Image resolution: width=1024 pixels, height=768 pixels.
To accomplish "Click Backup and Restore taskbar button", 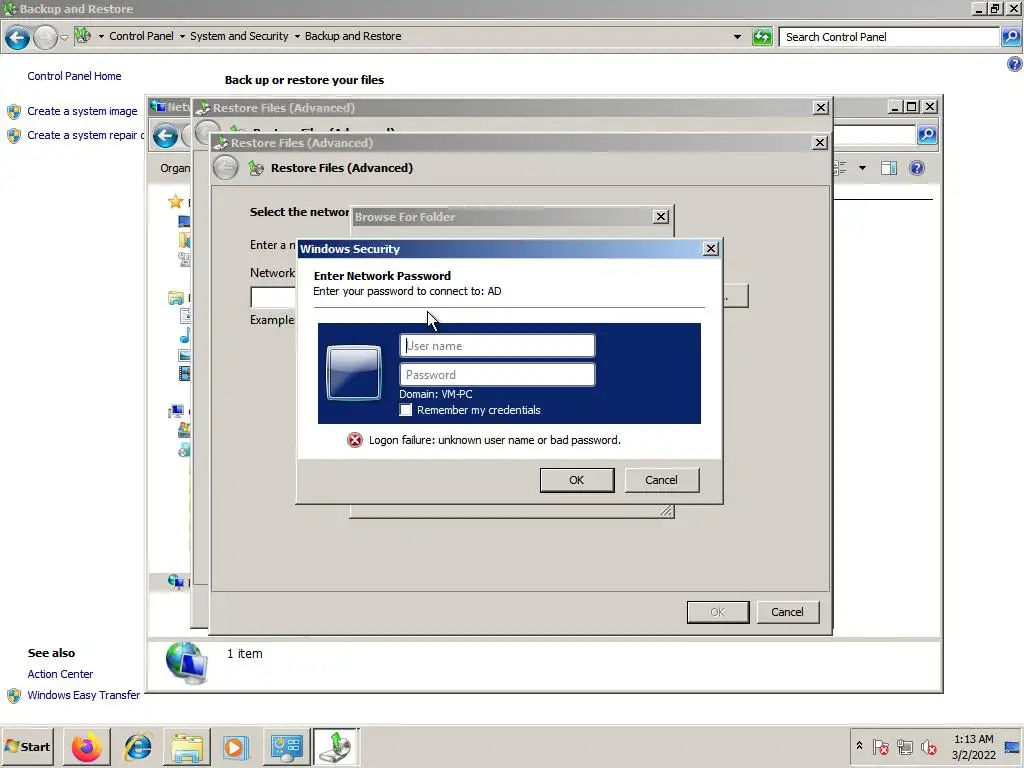I will point(336,746).
